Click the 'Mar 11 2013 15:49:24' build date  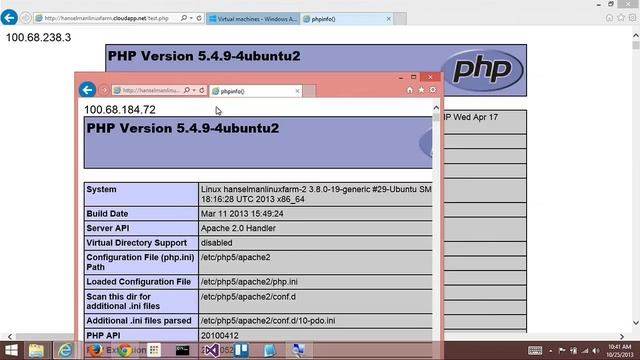click(242, 213)
